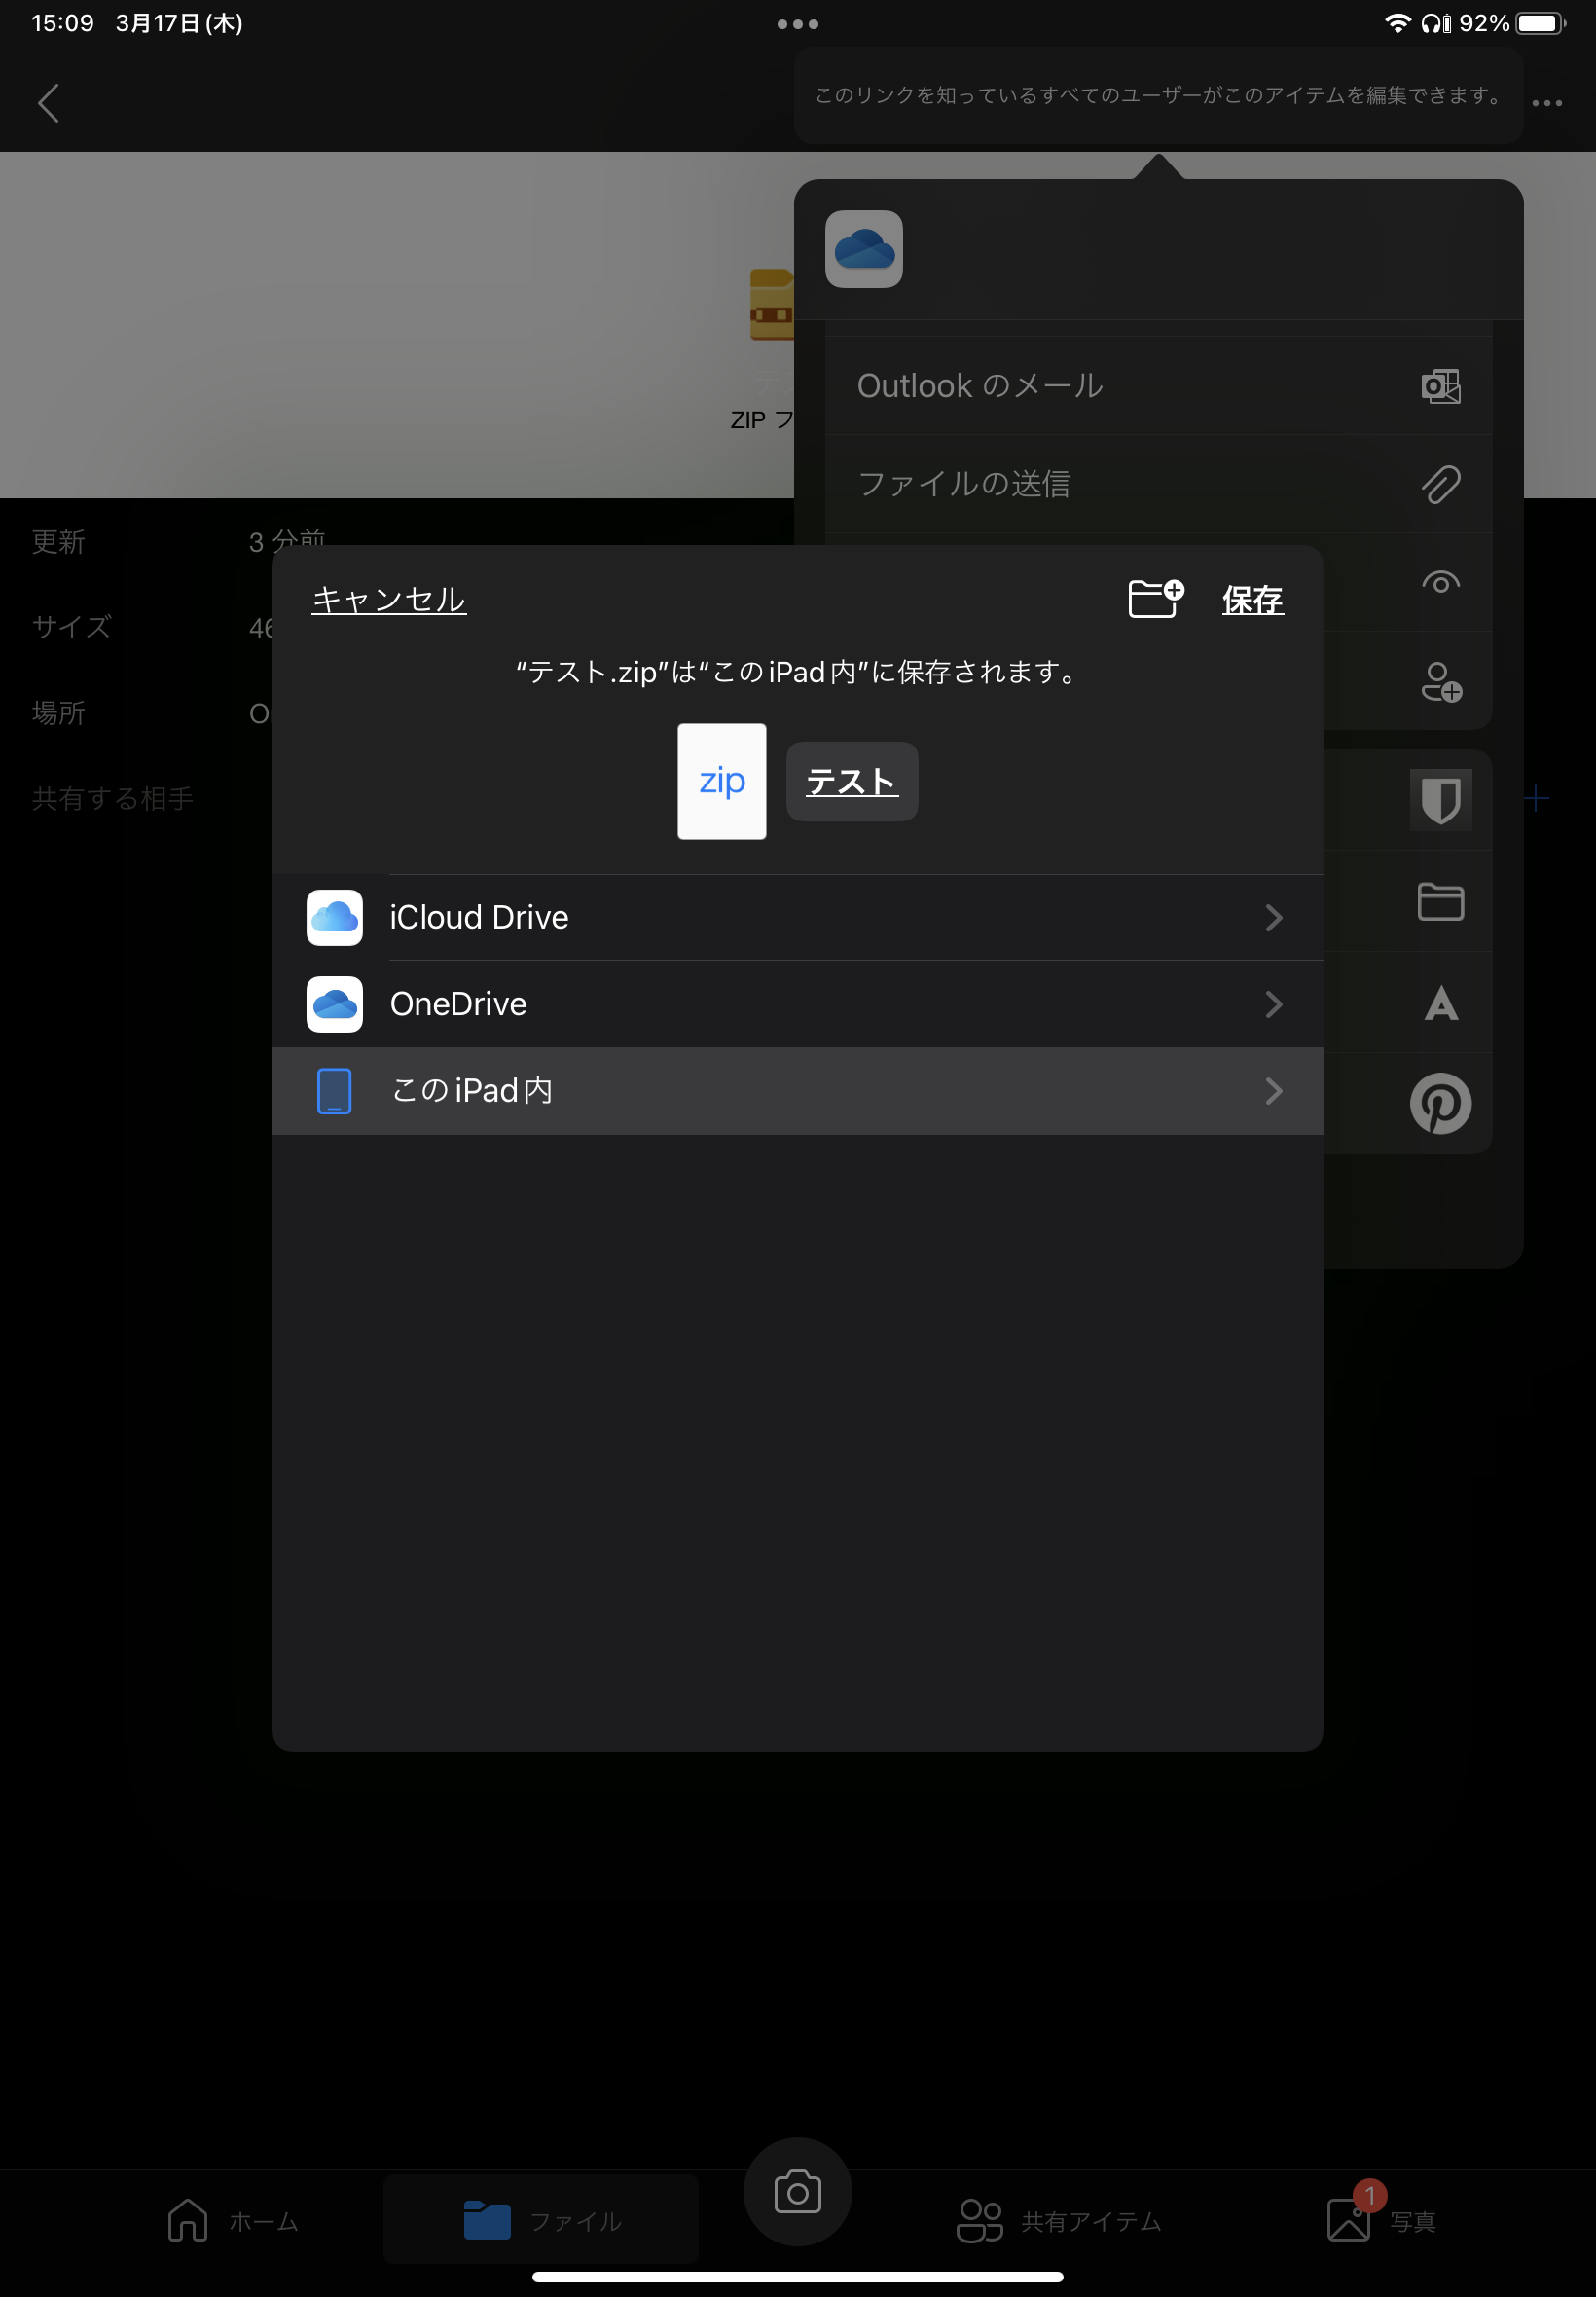Screen dimensions: 1596x2297
Task: Select この iPad 内 as save location
Action: [x=798, y=1091]
